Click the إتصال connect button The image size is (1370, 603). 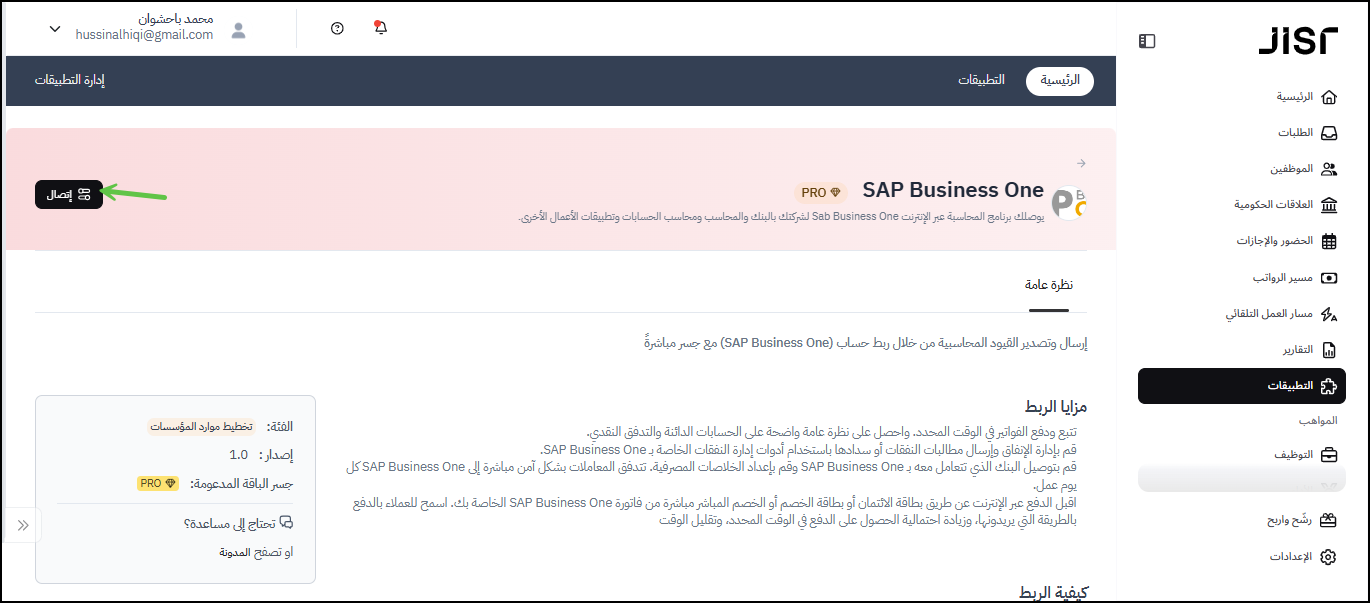[69, 195]
